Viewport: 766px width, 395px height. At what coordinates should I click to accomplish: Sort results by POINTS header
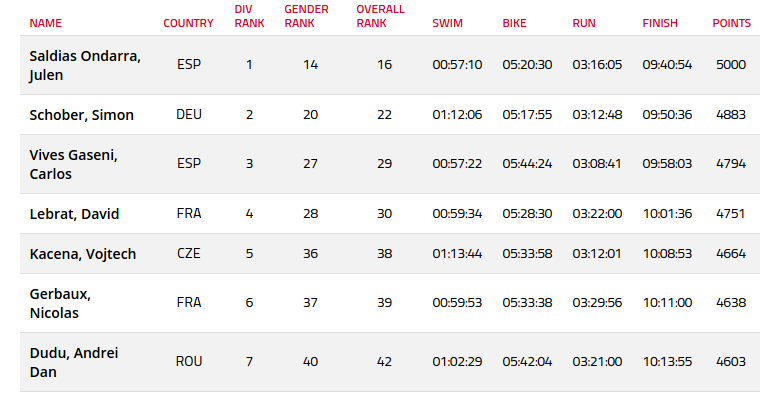(731, 23)
